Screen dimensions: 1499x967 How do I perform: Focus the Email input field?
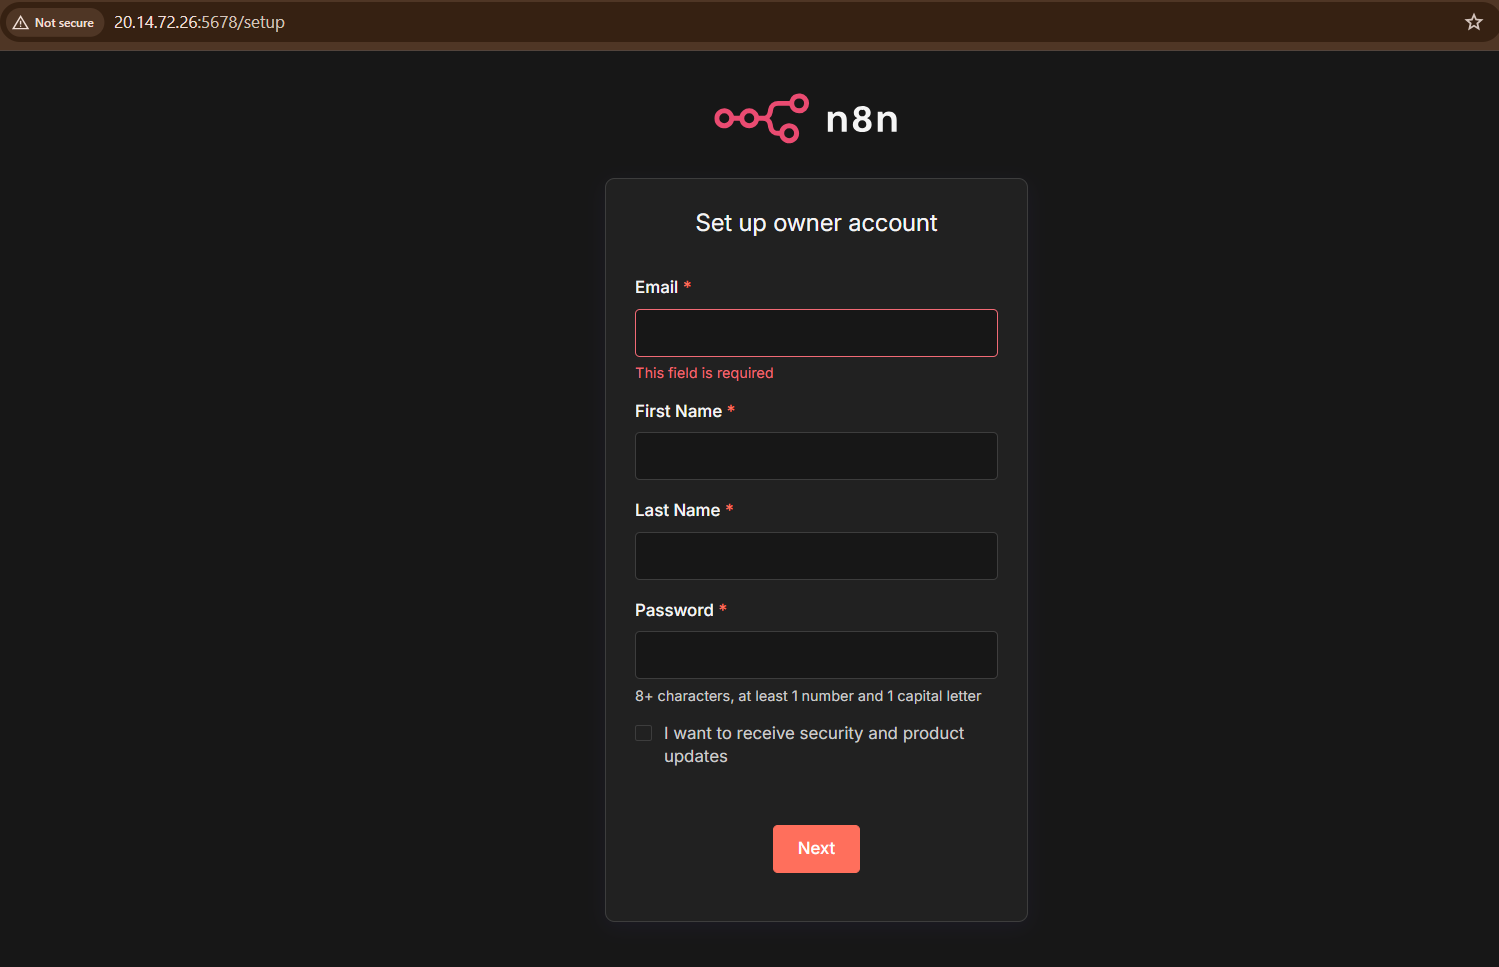(816, 333)
